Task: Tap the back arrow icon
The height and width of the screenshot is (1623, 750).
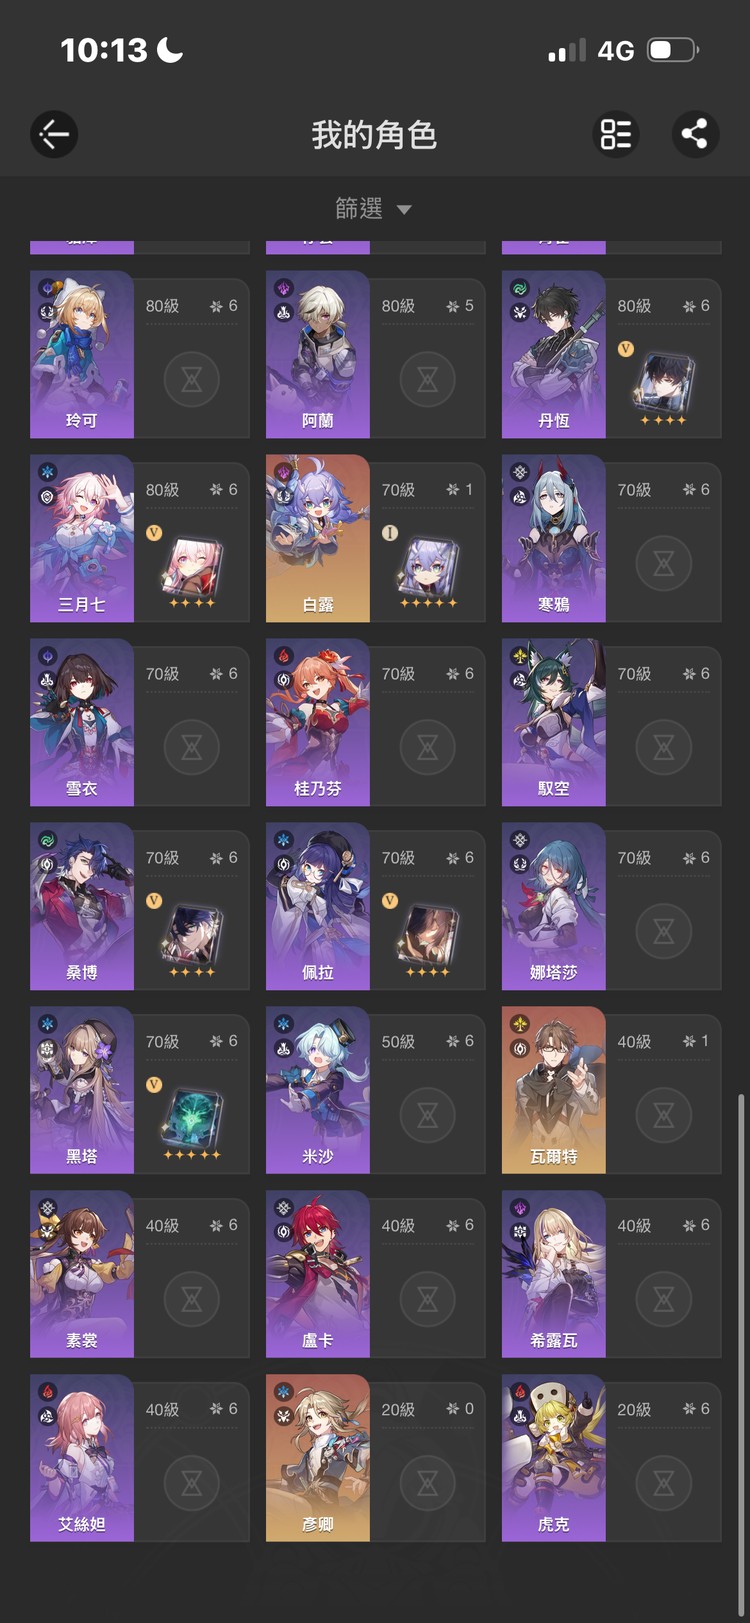Action: coord(54,134)
